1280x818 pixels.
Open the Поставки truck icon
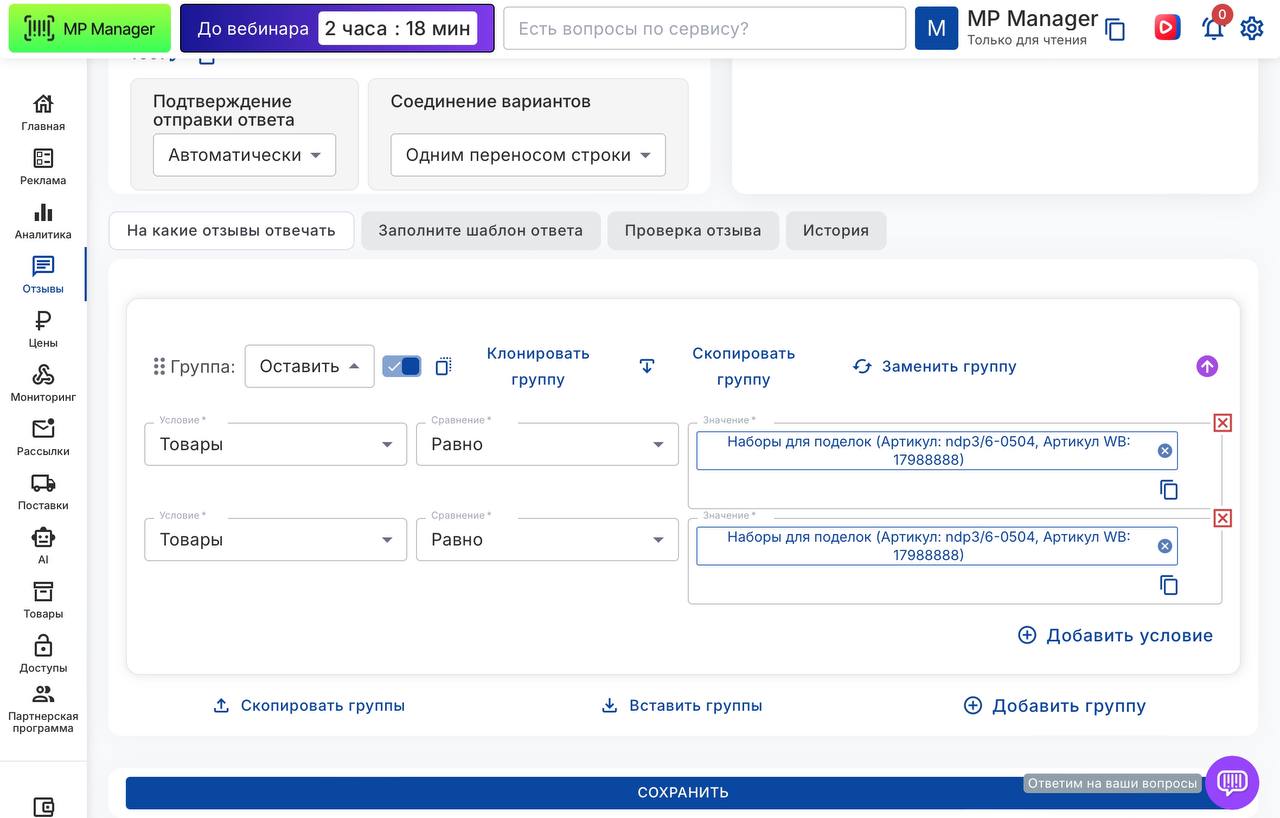point(43,490)
